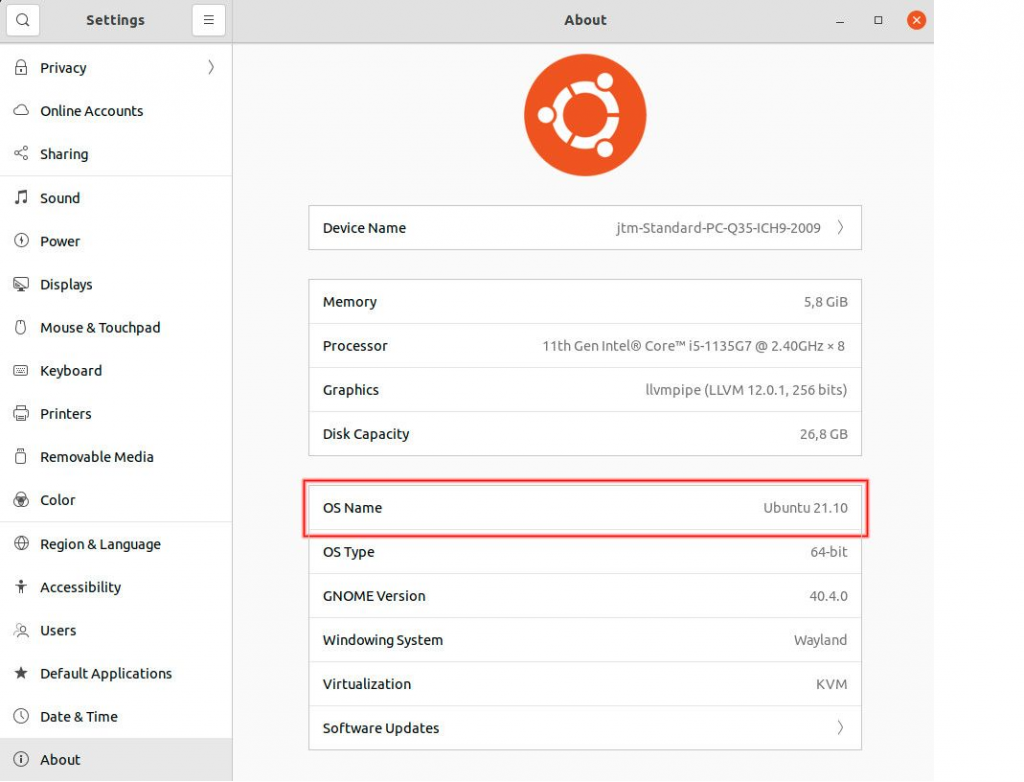This screenshot has width=1024, height=782.
Task: Go to Sharing settings
Action: 116,154
